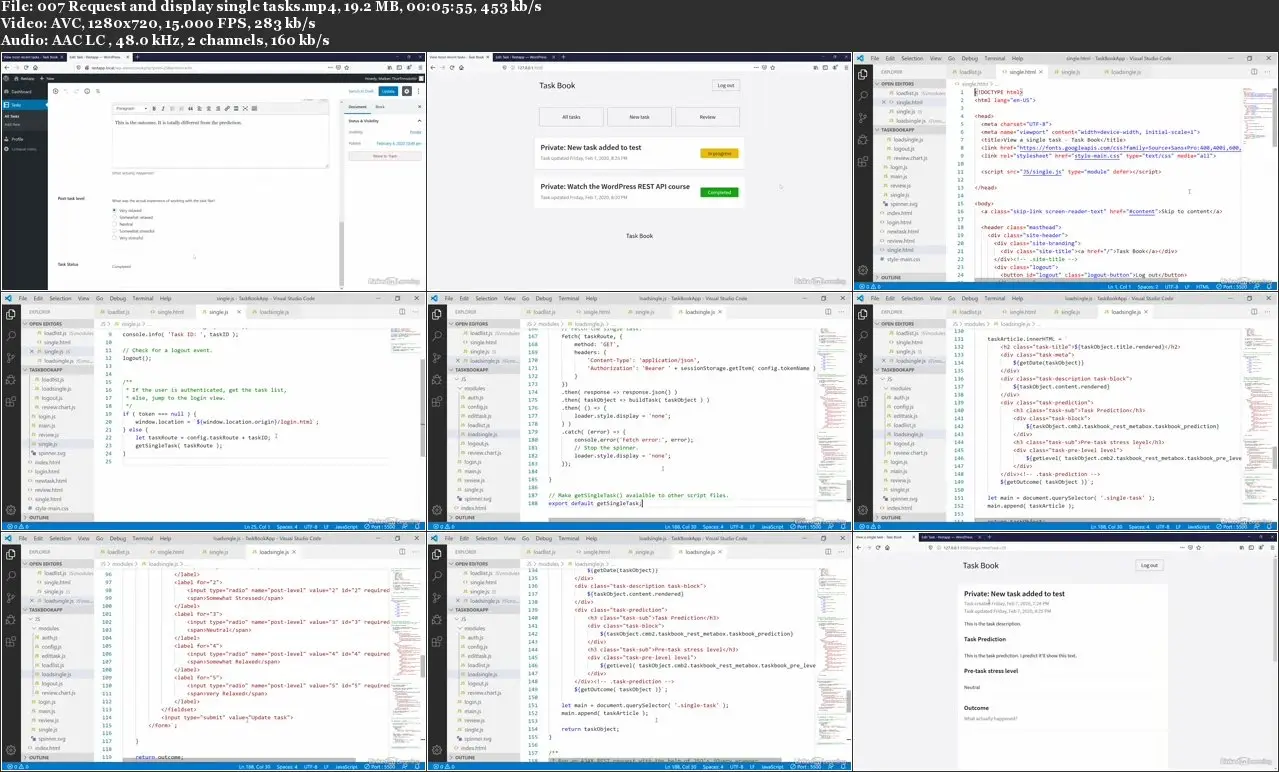The width and height of the screenshot is (1279, 772).
Task: Click Split Editor icon in single.html VS Code frame
Action: click(x=1254, y=72)
